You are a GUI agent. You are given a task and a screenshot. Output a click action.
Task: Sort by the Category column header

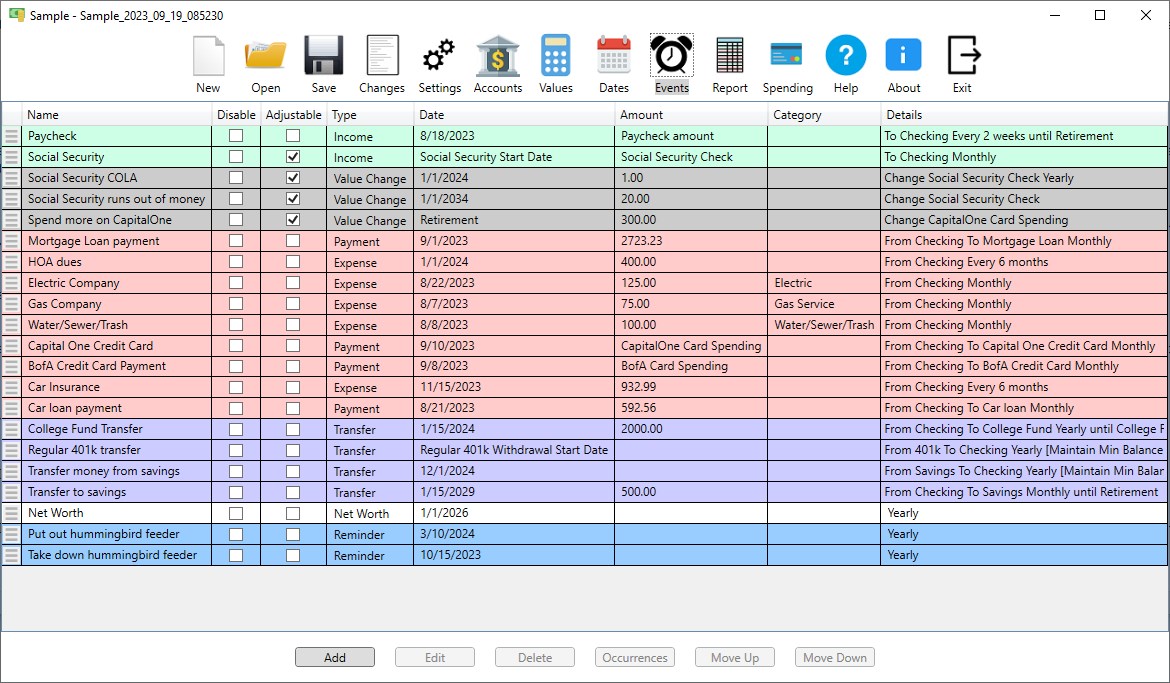[x=824, y=115]
